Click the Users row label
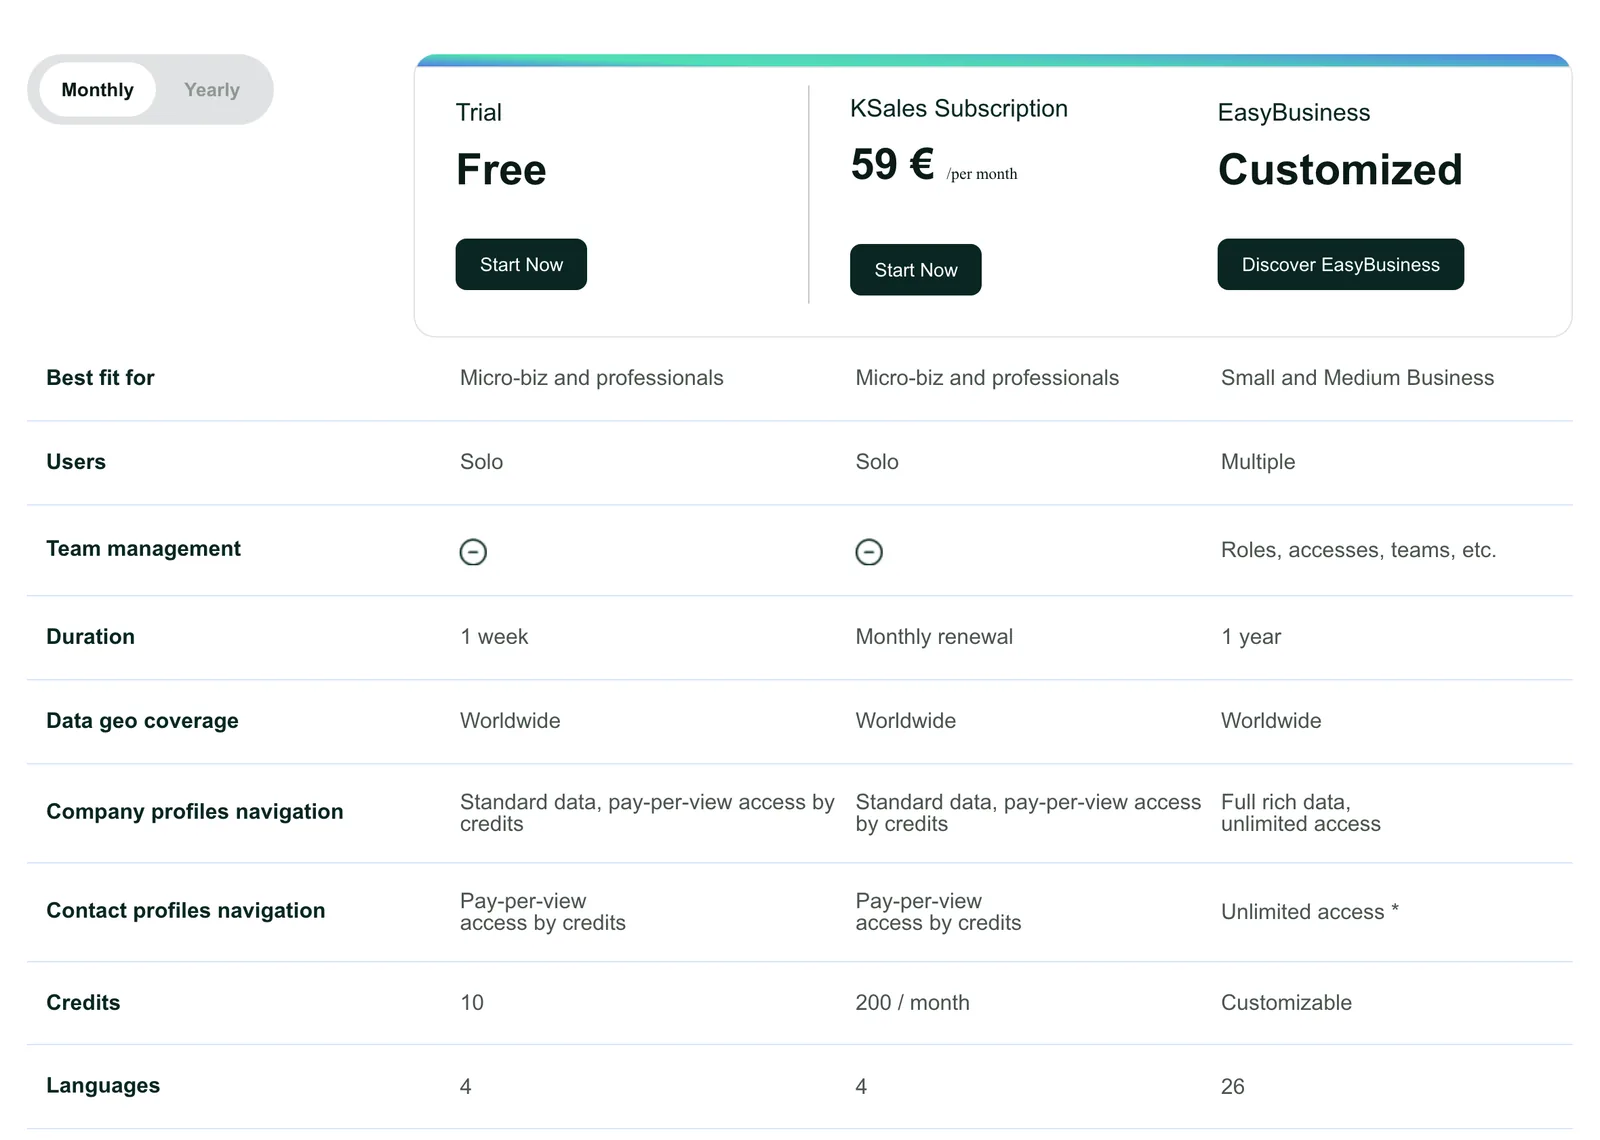The width and height of the screenshot is (1600, 1140). point(76,462)
